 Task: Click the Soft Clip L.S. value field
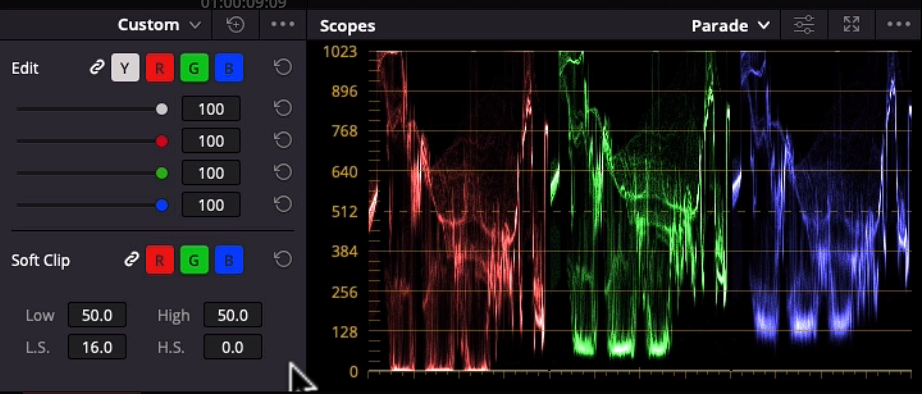97,347
